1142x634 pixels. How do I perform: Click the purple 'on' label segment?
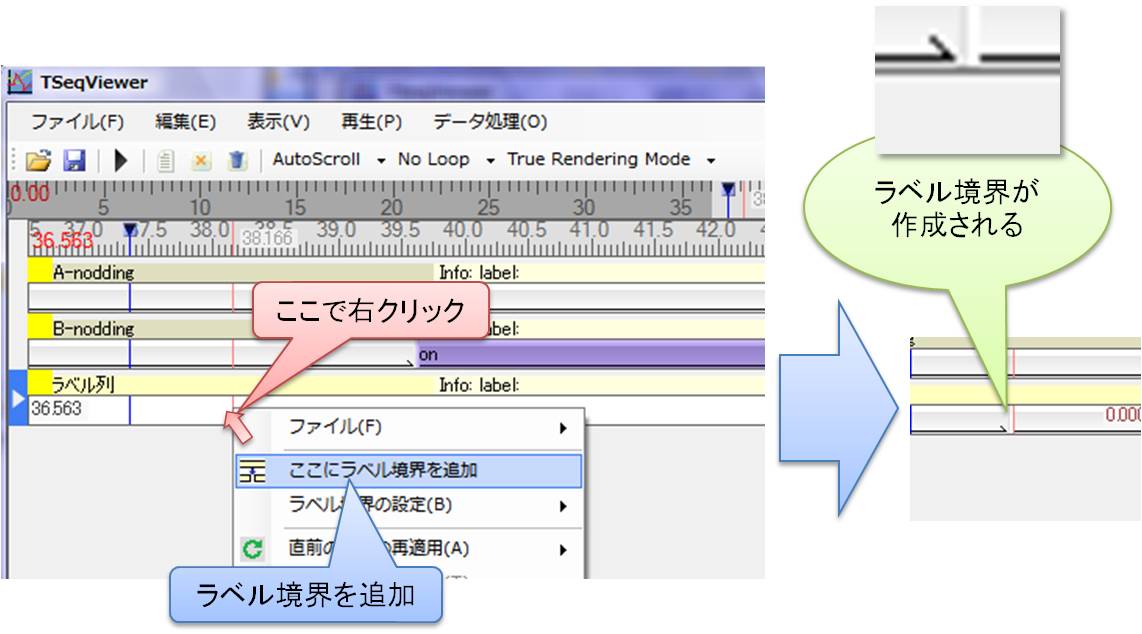[591, 354]
